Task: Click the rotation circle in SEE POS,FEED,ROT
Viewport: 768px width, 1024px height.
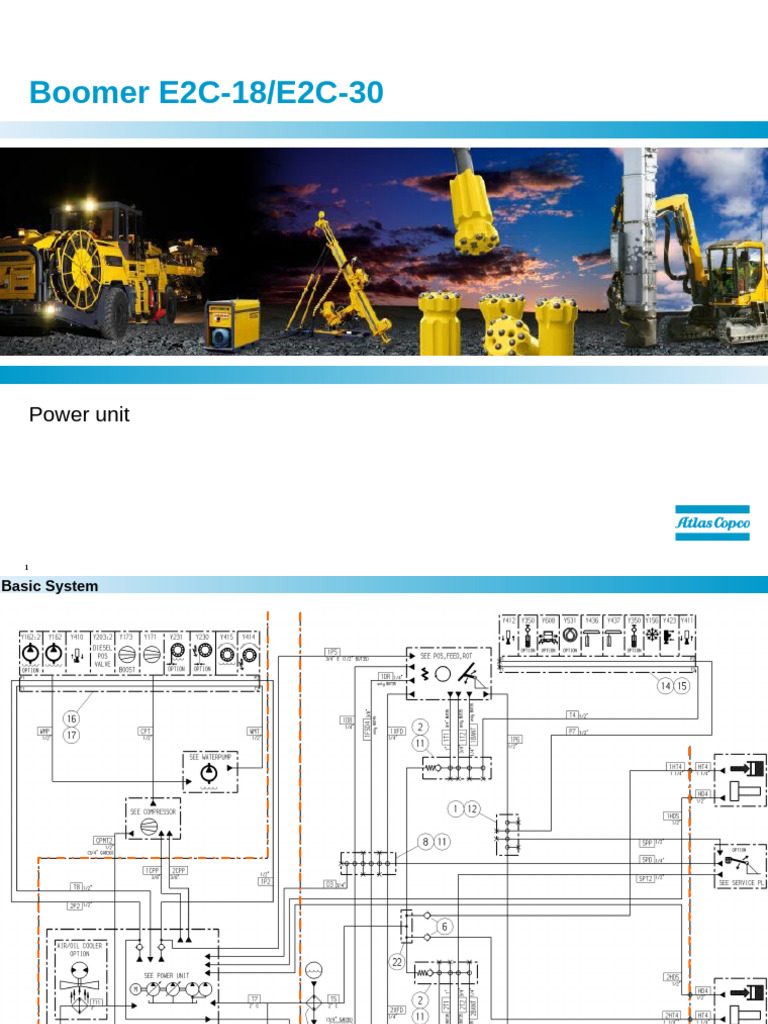Action: tap(443, 675)
